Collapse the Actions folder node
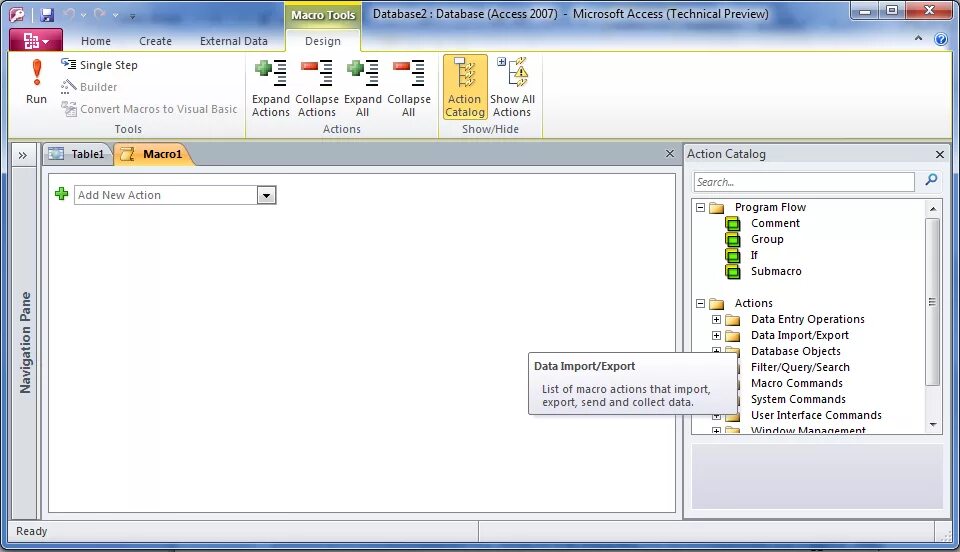Screen dimensions: 960x552 [x=700, y=303]
